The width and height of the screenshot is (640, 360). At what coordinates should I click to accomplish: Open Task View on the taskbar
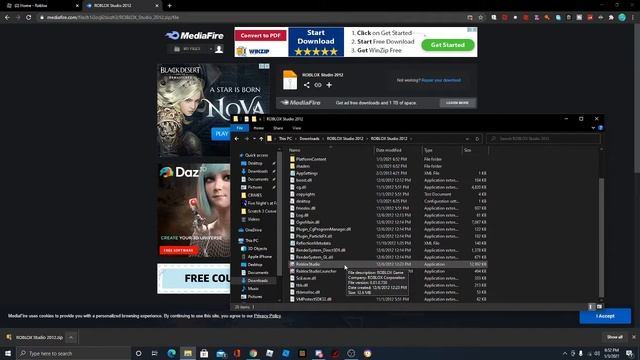tap(155, 353)
